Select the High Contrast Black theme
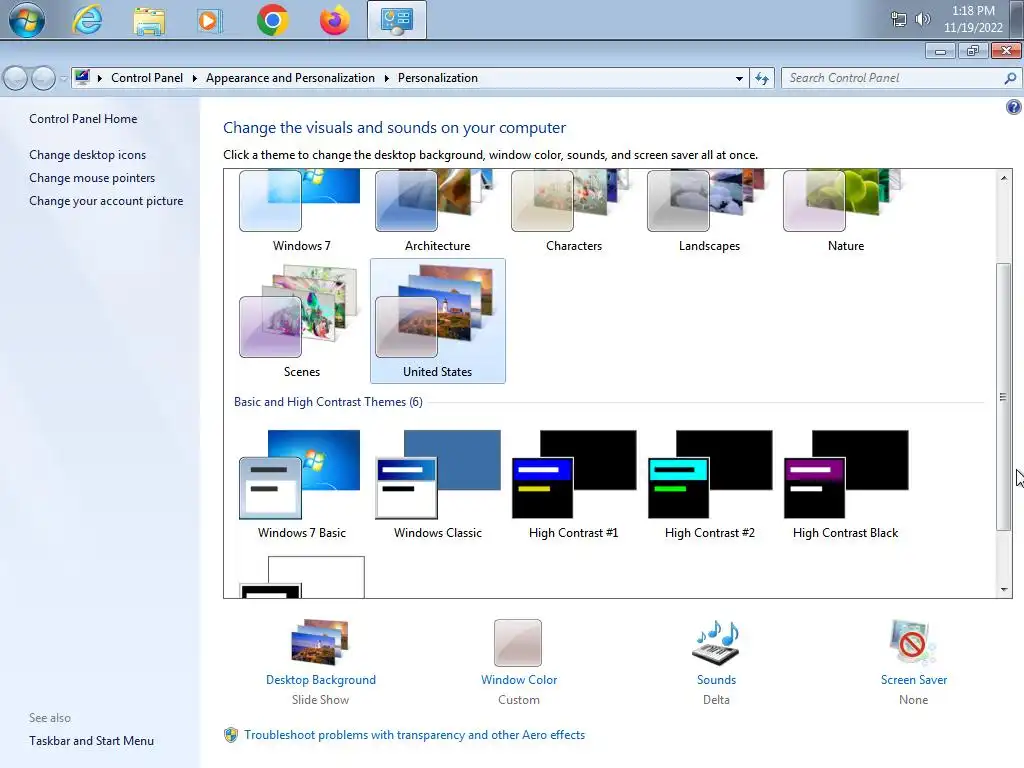Screen dimensions: 1024x768 point(846,484)
